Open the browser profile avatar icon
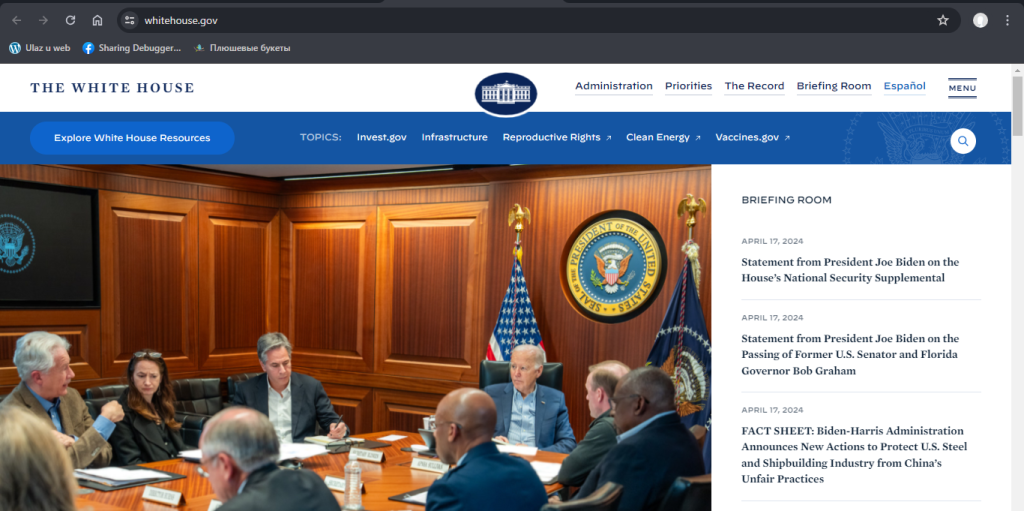The width and height of the screenshot is (1024, 511). [980, 20]
